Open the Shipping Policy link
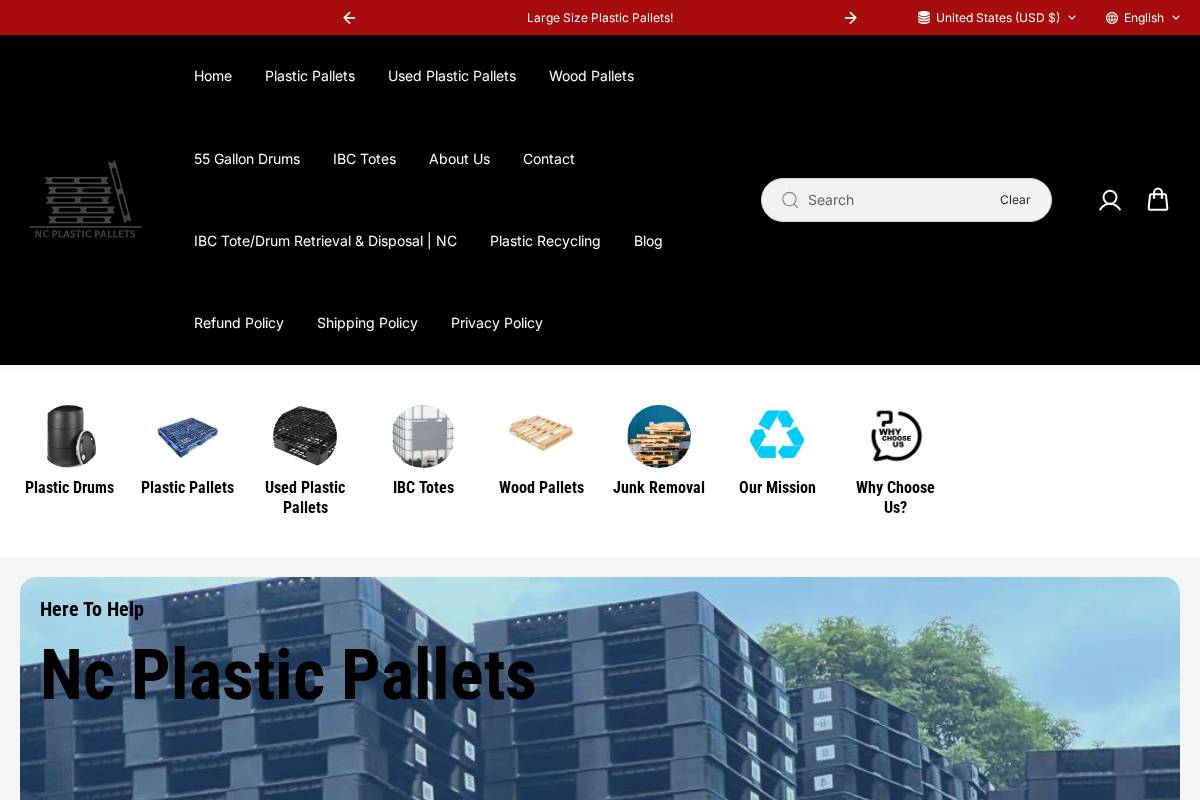The image size is (1200, 800). 367,323
